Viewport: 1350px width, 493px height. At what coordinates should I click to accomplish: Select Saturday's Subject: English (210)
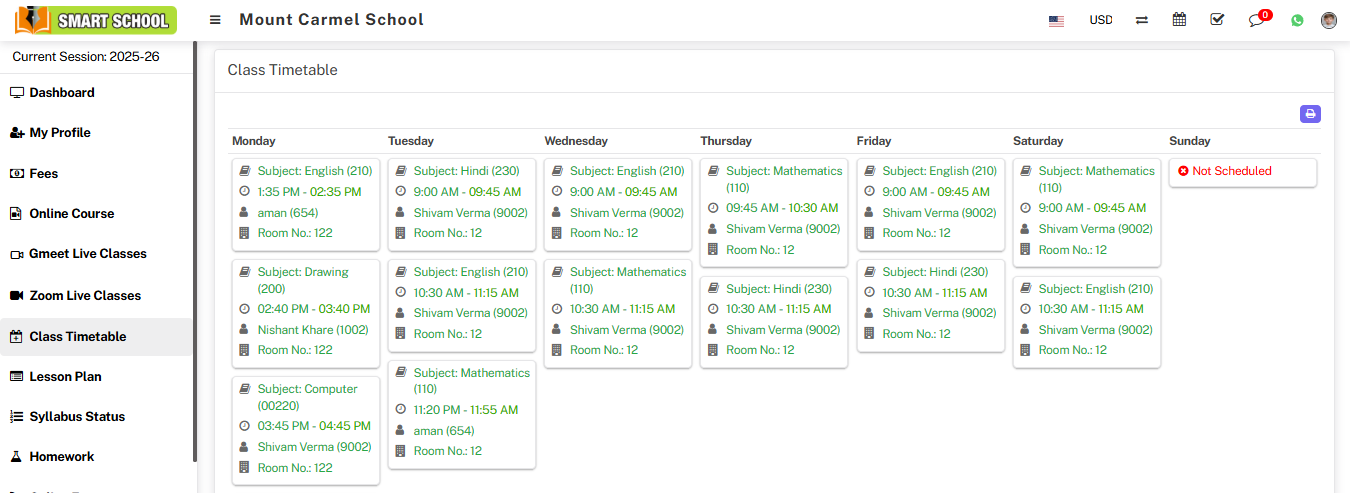(x=1096, y=288)
